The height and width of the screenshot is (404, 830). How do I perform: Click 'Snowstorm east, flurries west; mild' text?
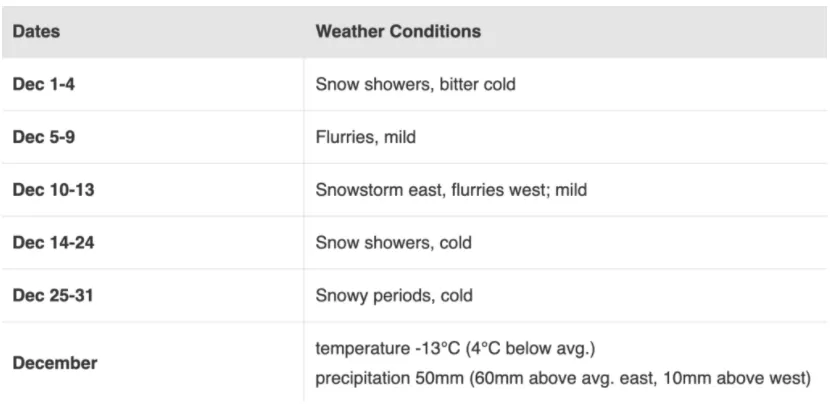click(452, 190)
